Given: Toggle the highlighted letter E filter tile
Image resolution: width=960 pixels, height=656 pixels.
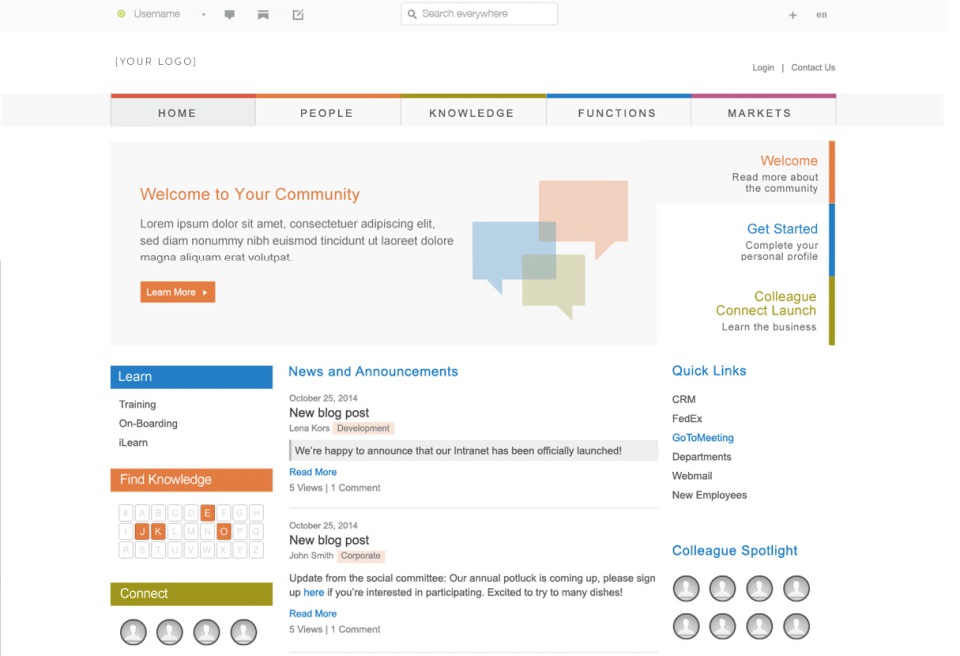Looking at the screenshot, I should 207,512.
